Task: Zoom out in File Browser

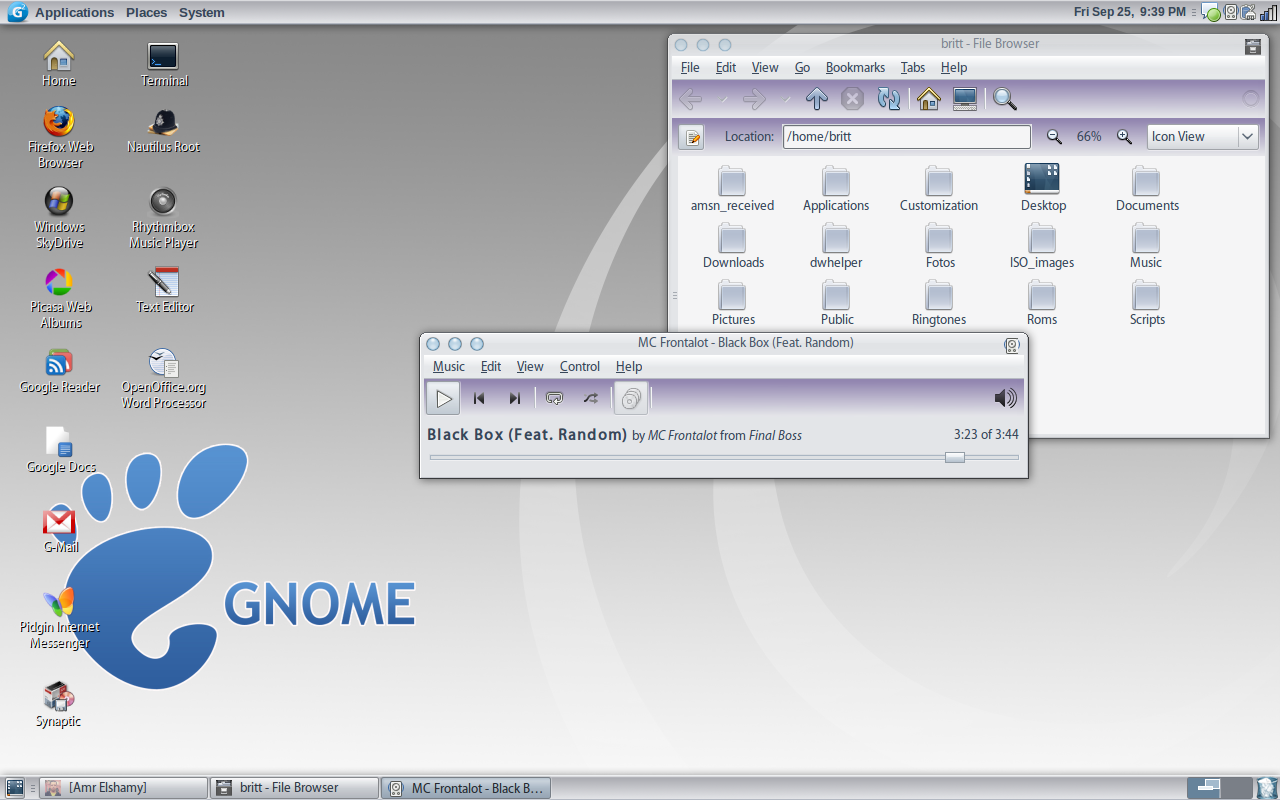Action: pos(1054,137)
